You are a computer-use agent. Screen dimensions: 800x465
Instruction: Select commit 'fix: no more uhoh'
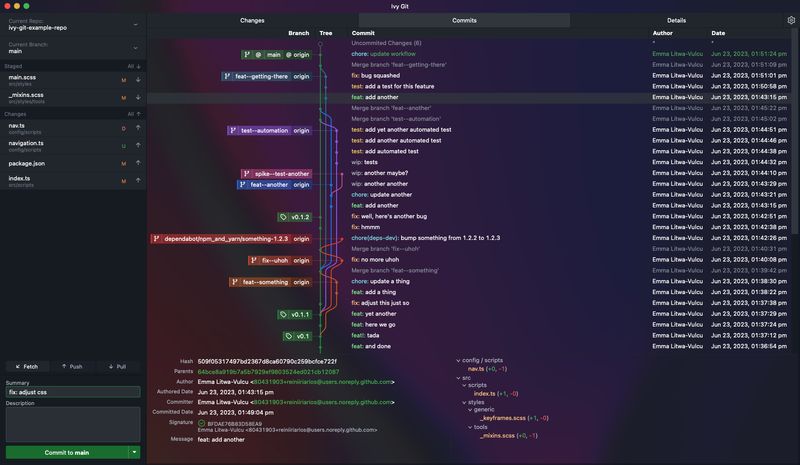pos(469,259)
